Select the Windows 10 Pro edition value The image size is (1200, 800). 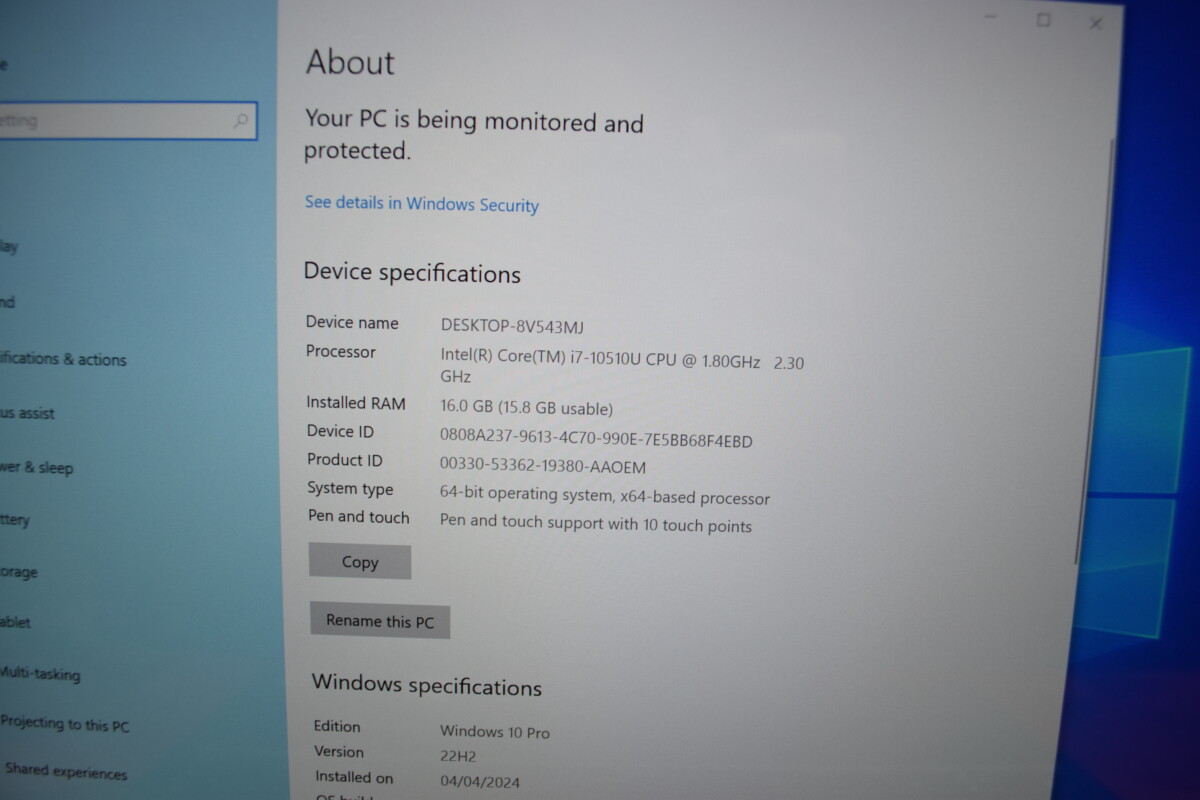click(495, 733)
